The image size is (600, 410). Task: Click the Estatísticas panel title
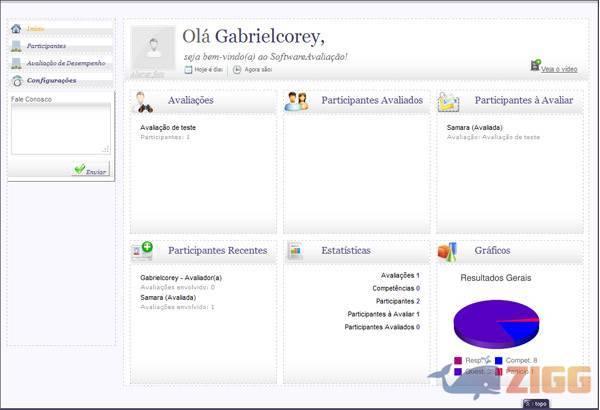pos(346,250)
